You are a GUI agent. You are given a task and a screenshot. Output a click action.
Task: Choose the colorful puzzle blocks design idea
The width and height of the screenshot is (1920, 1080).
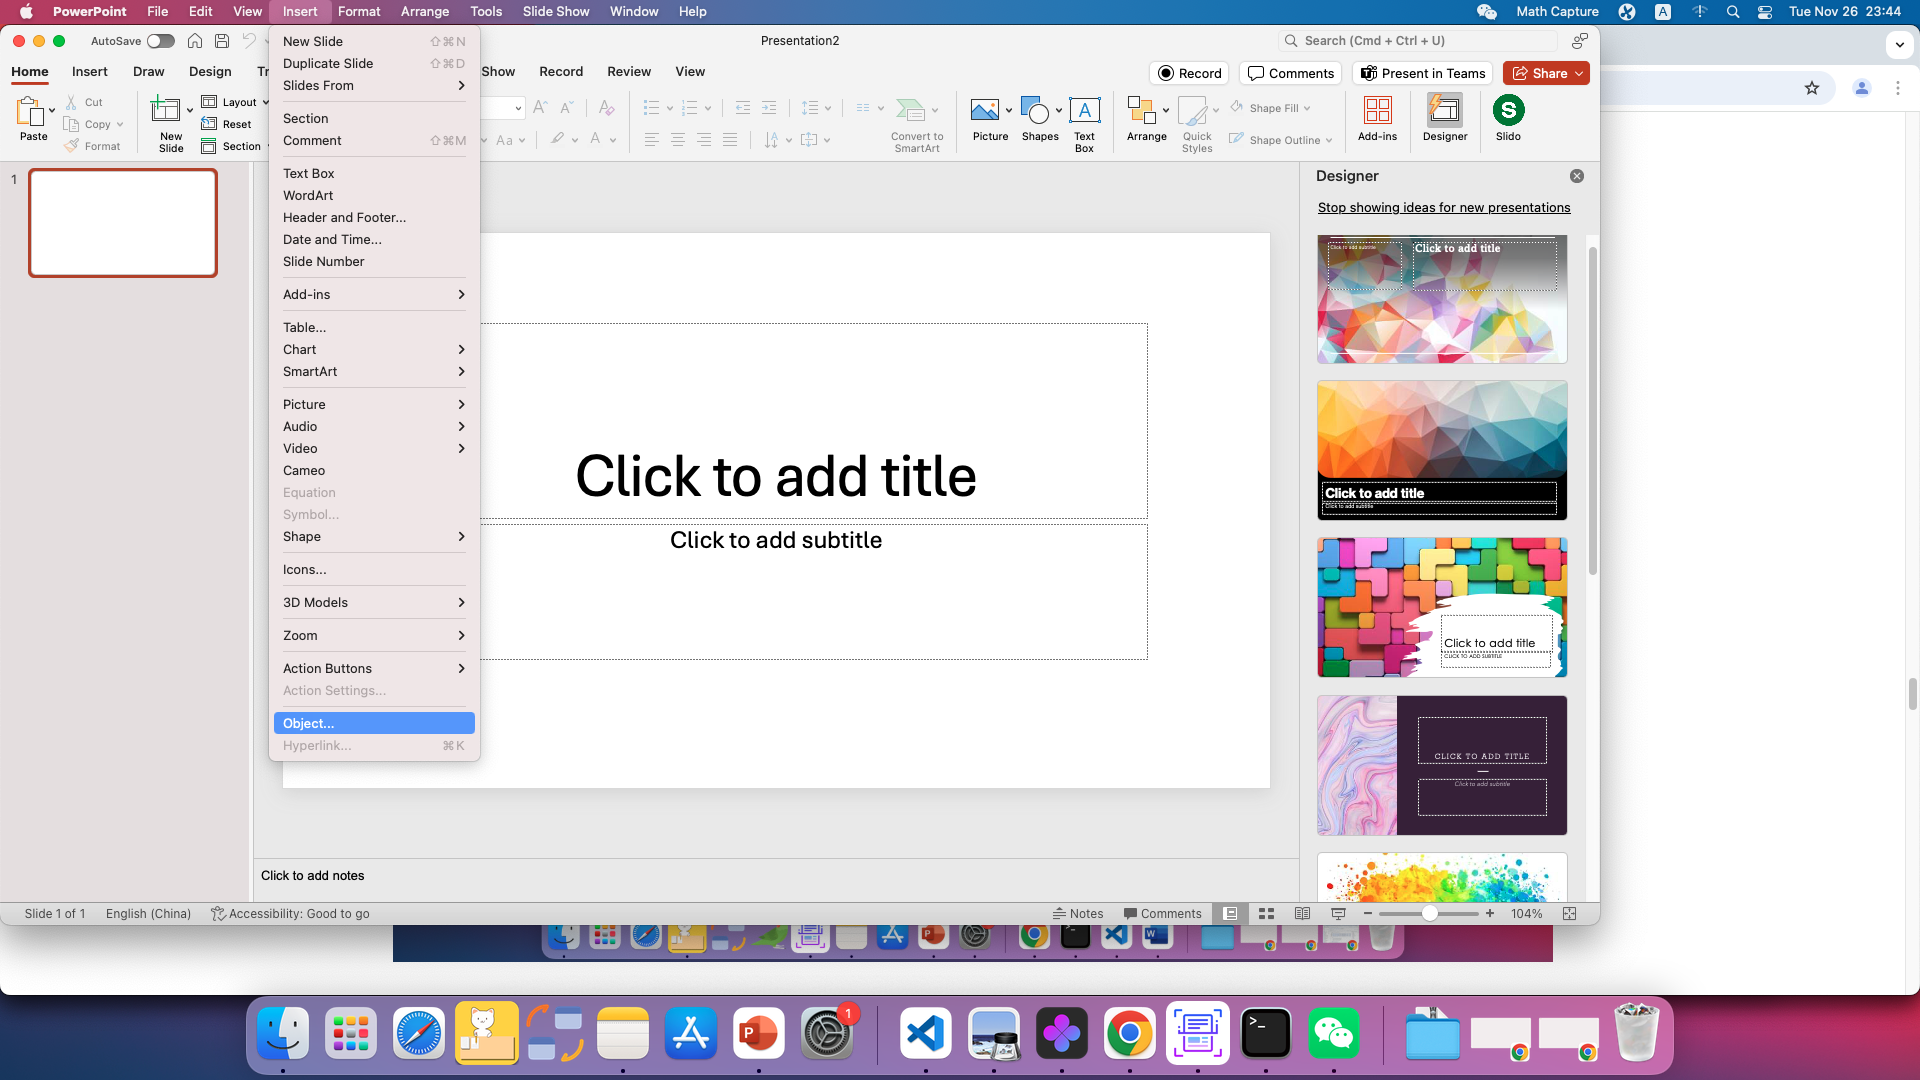click(x=1442, y=607)
